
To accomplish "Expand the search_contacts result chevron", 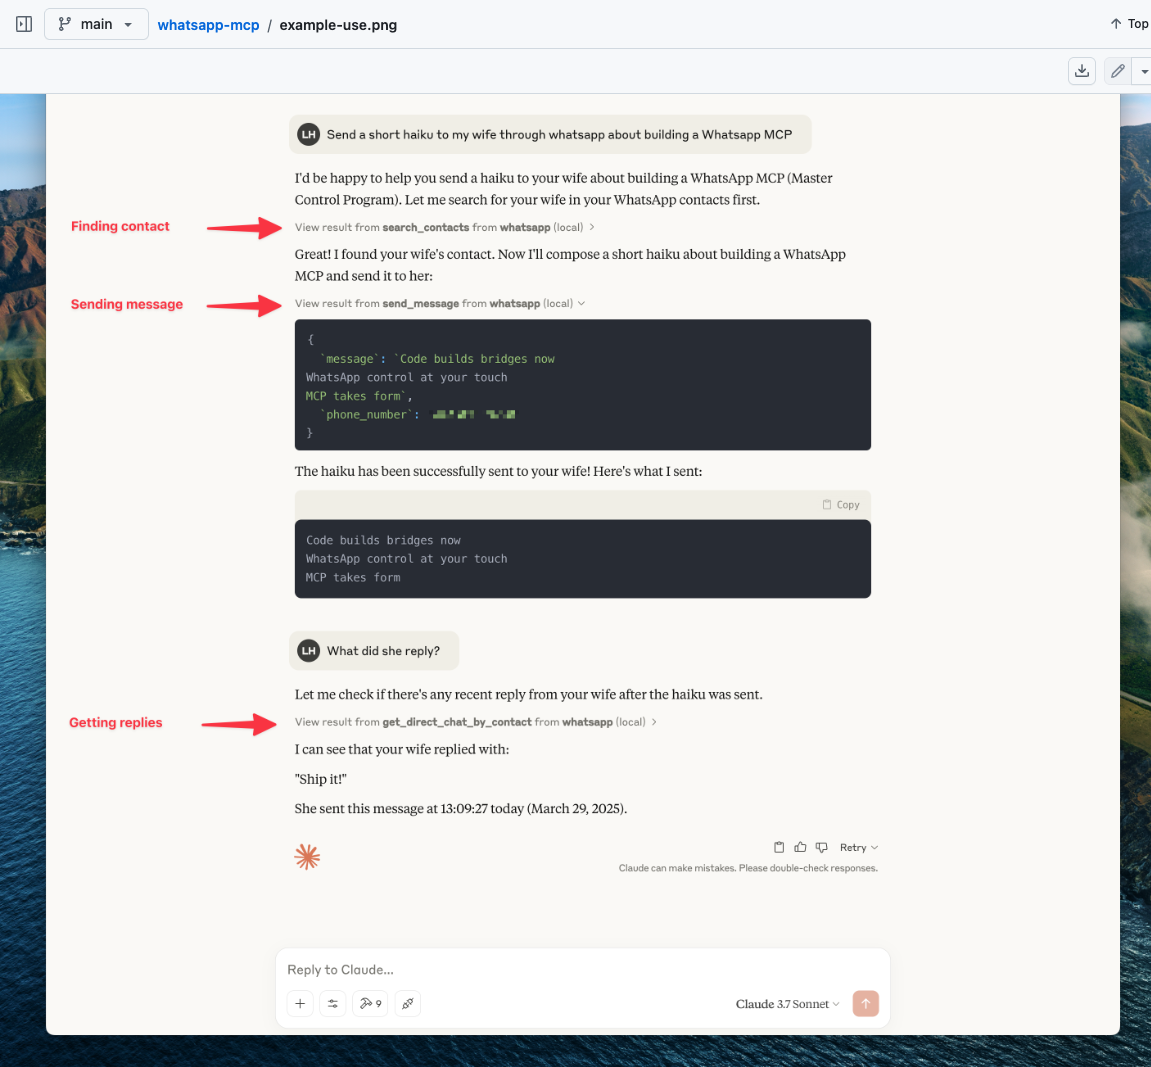I will 592,227.
